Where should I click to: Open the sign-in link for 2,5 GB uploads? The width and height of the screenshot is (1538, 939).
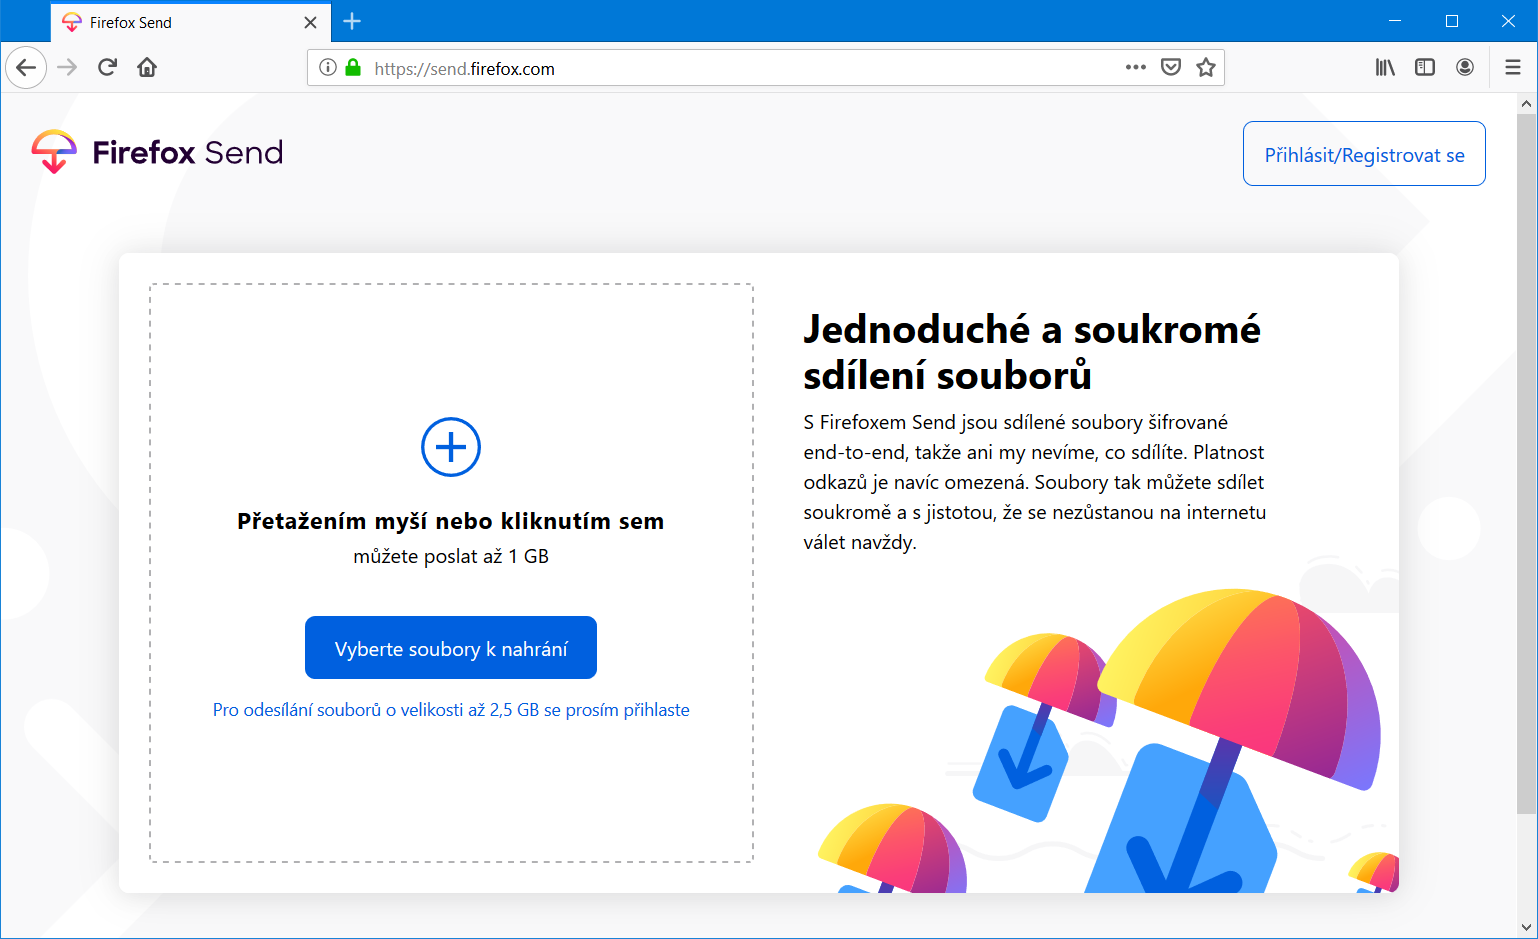coord(450,709)
